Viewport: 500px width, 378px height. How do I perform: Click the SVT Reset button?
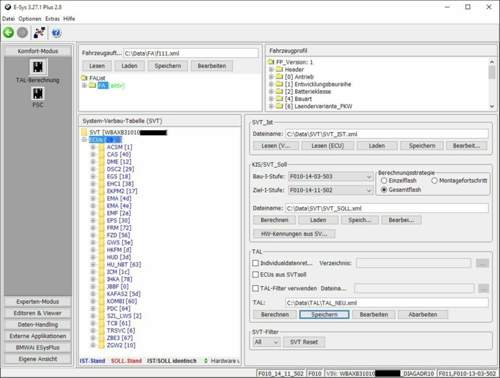[x=304, y=342]
